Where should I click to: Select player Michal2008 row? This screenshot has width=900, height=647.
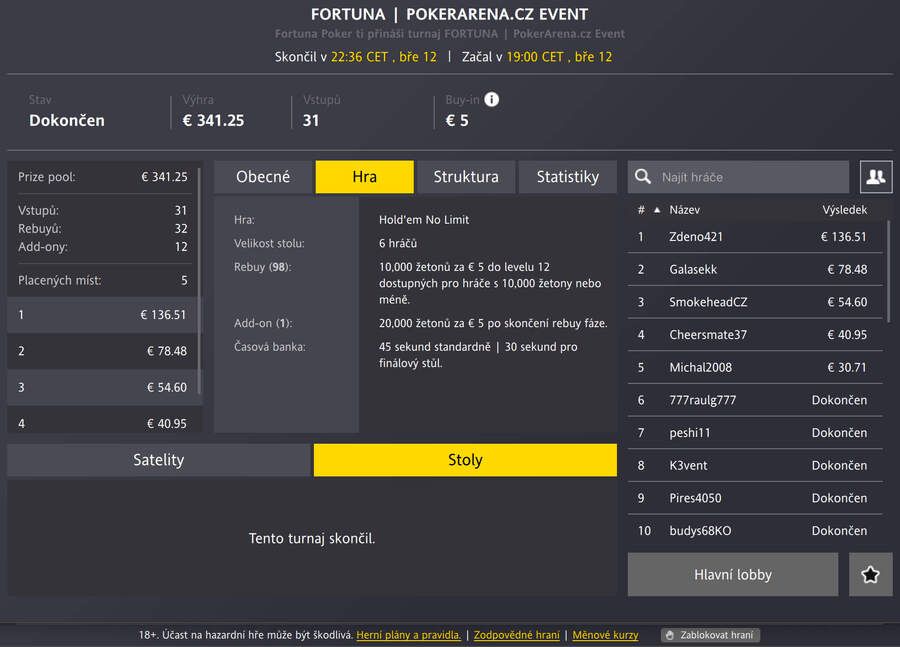coord(755,367)
